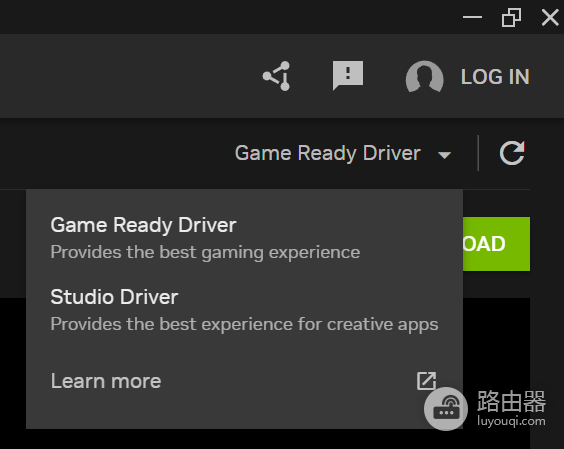Open the Learn more link
564x449 pixels.
coord(106,381)
